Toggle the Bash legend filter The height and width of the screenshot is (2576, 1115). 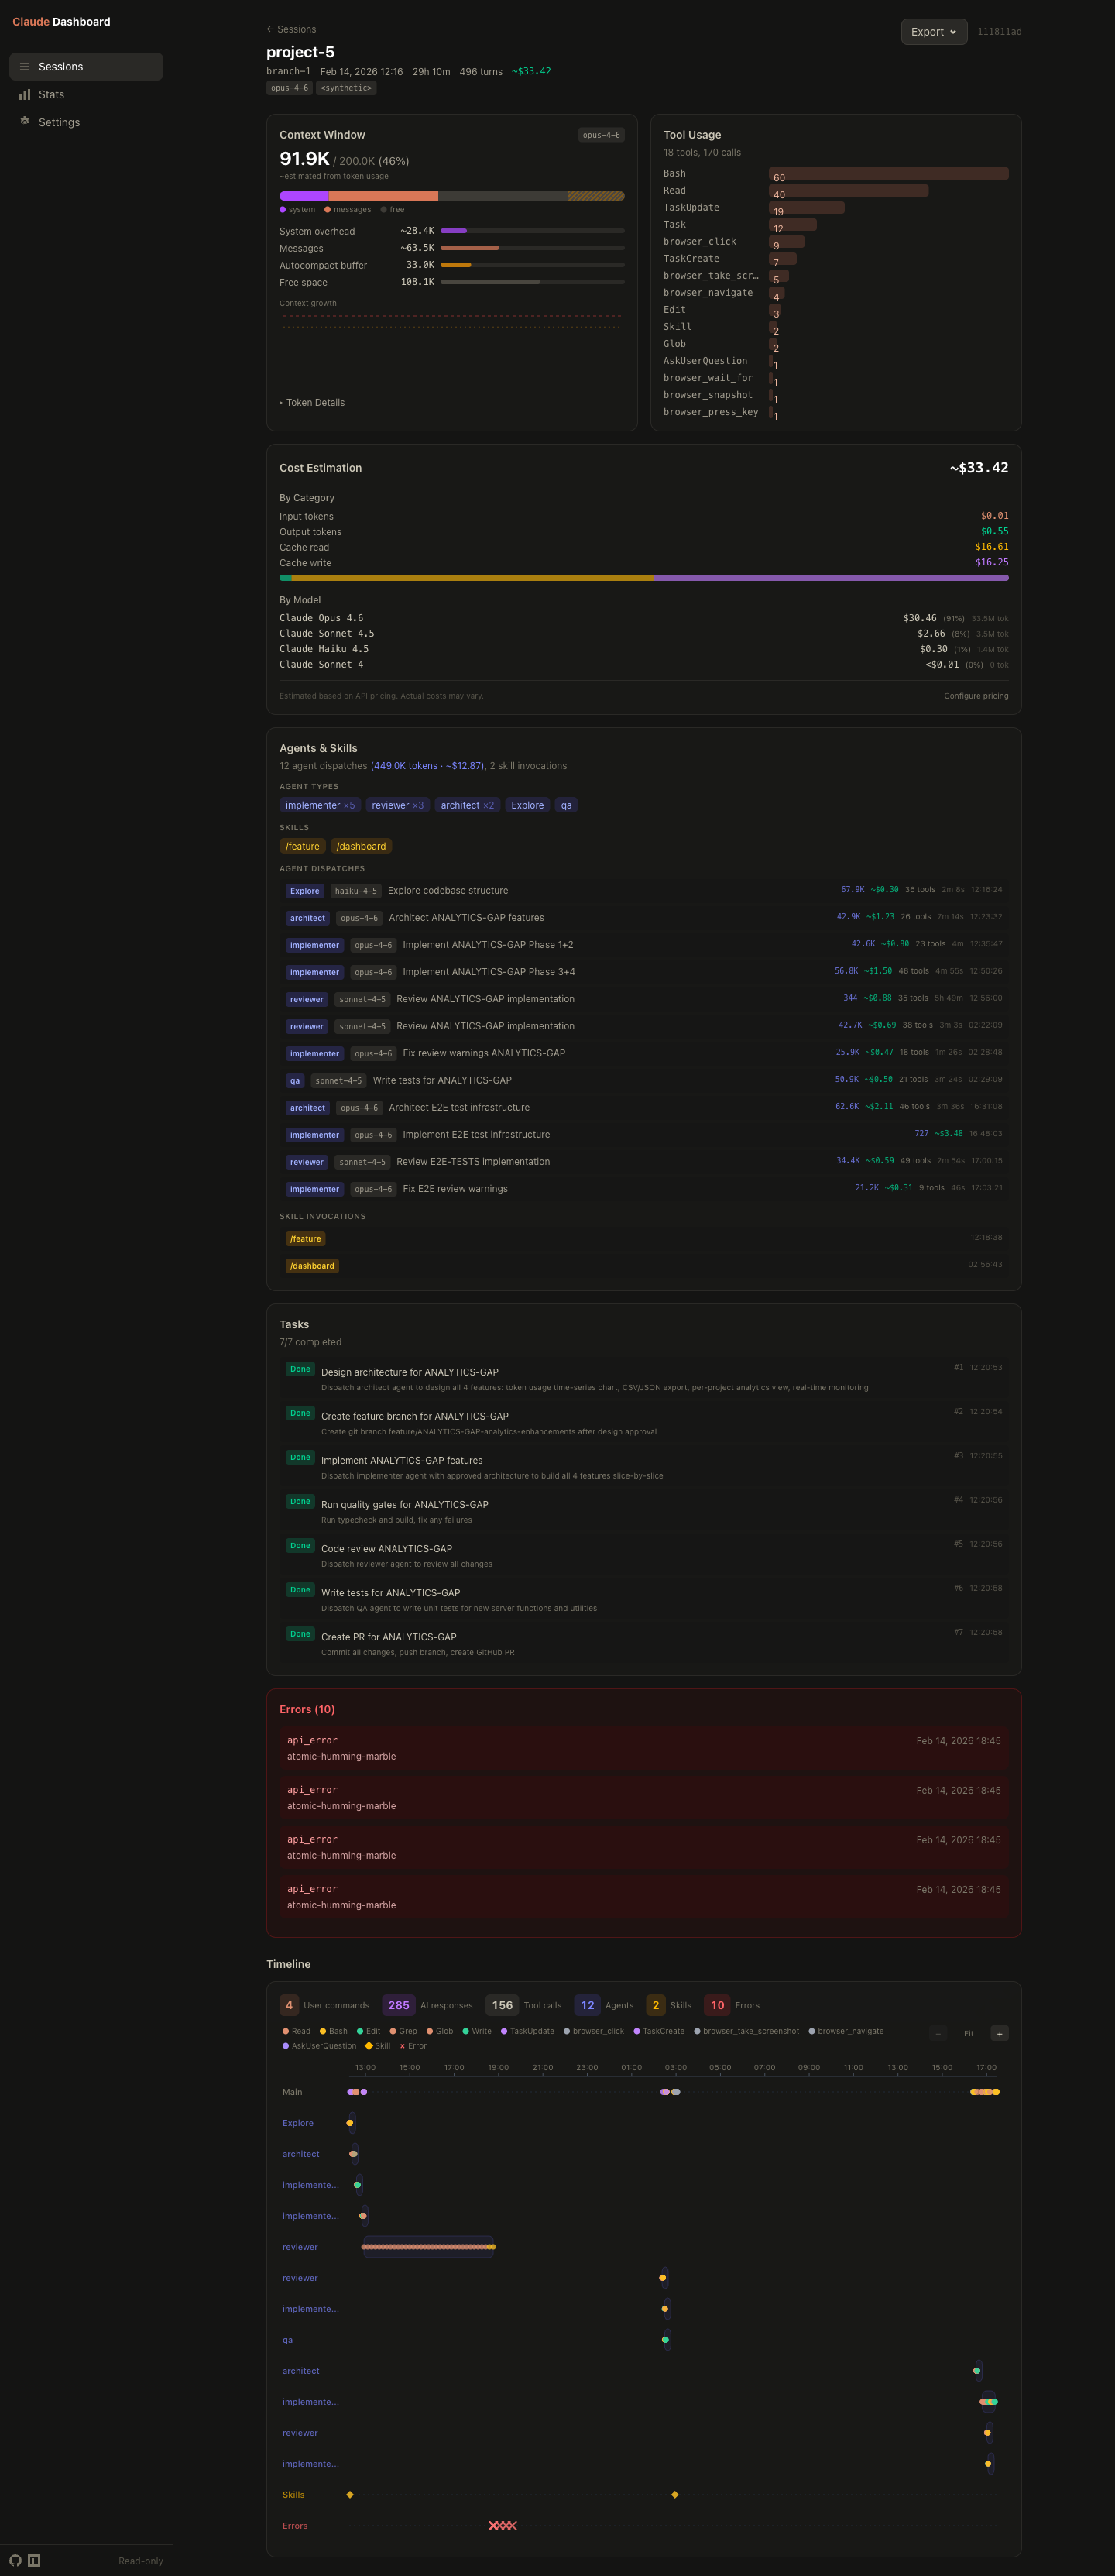point(333,2031)
